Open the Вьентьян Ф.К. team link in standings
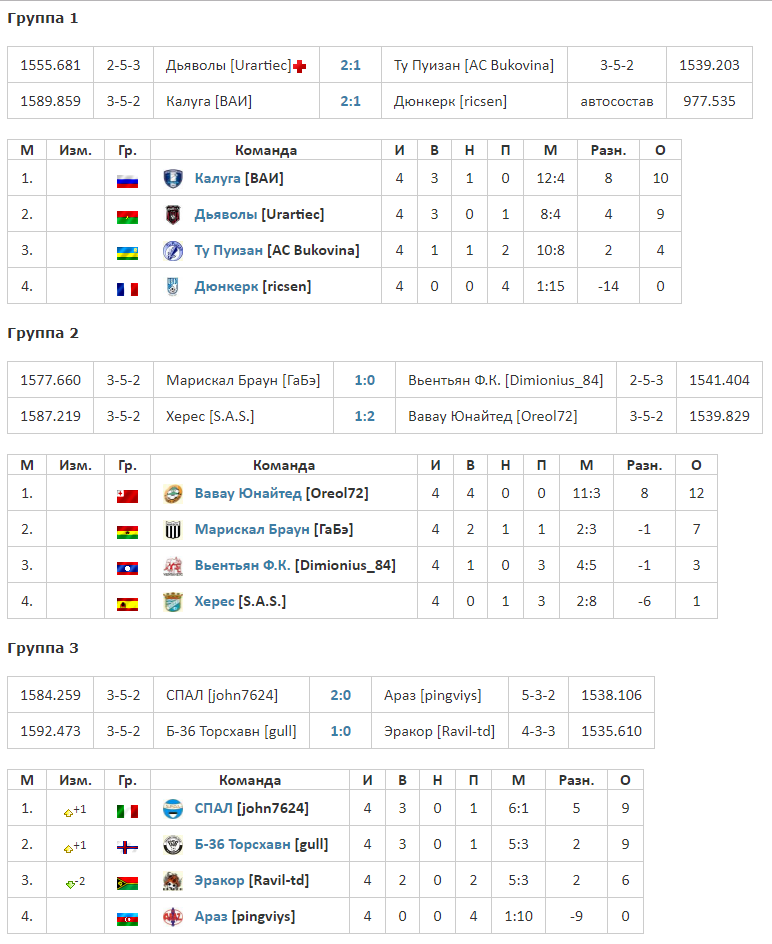 coord(242,566)
